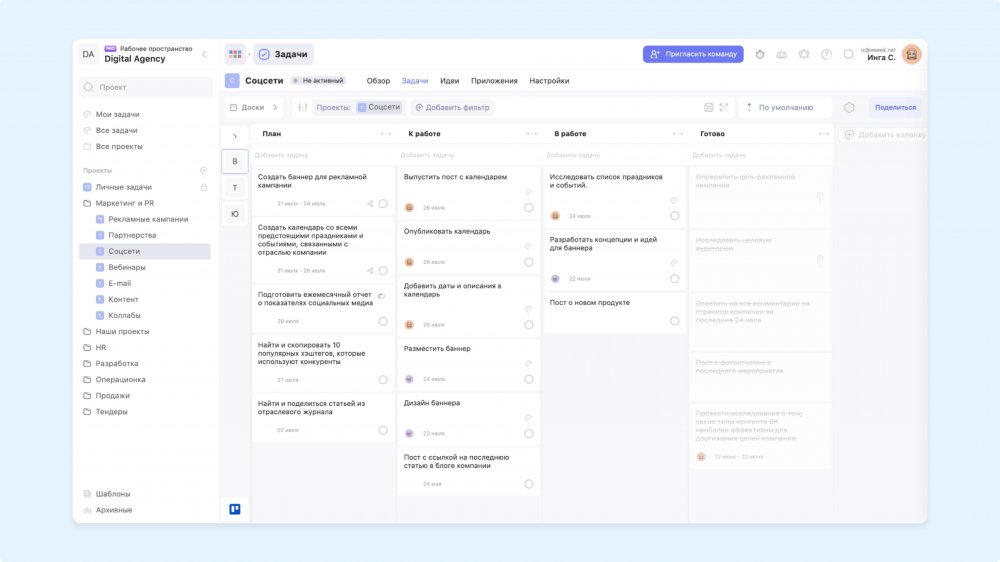
Task: Open notifications bell icon
Action: pos(804,54)
